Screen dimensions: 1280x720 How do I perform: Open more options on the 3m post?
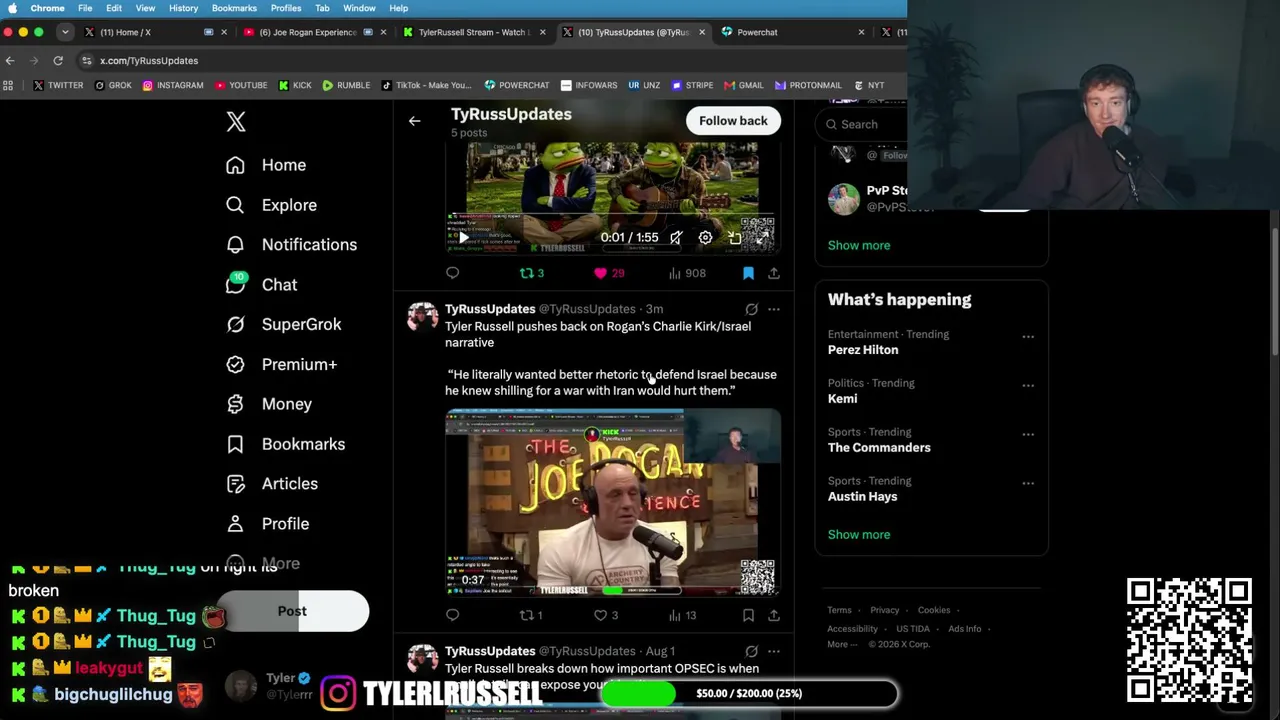point(773,310)
